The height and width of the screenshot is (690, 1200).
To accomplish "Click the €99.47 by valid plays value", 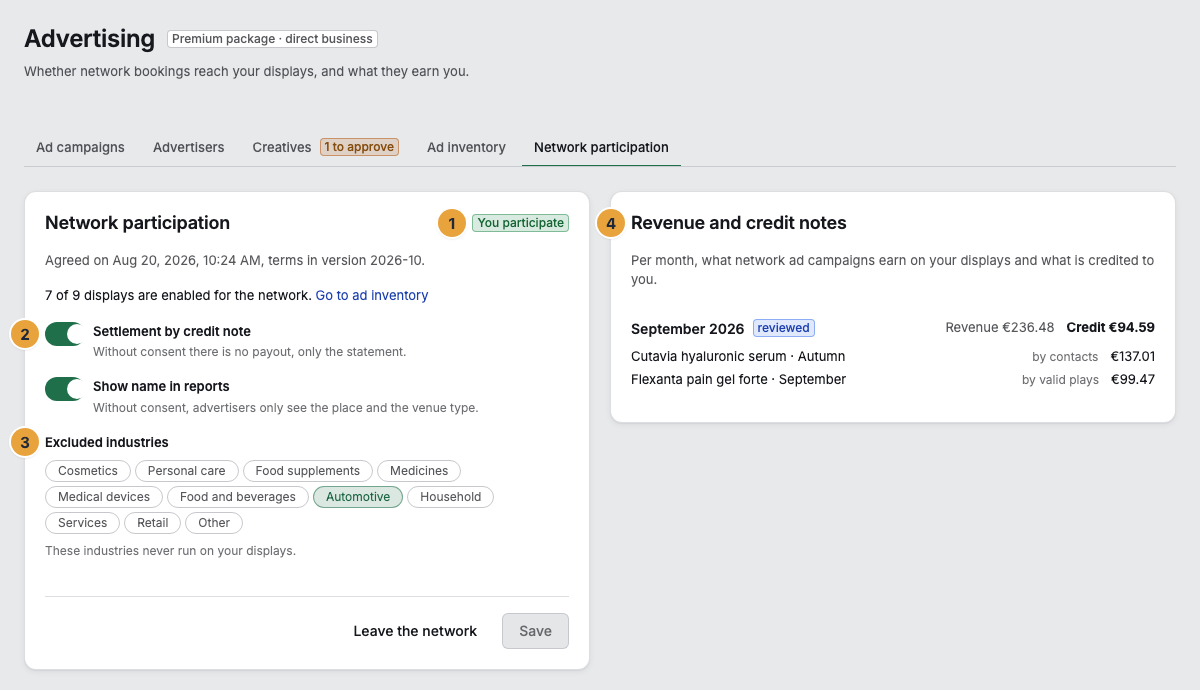I will pyautogui.click(x=1133, y=380).
